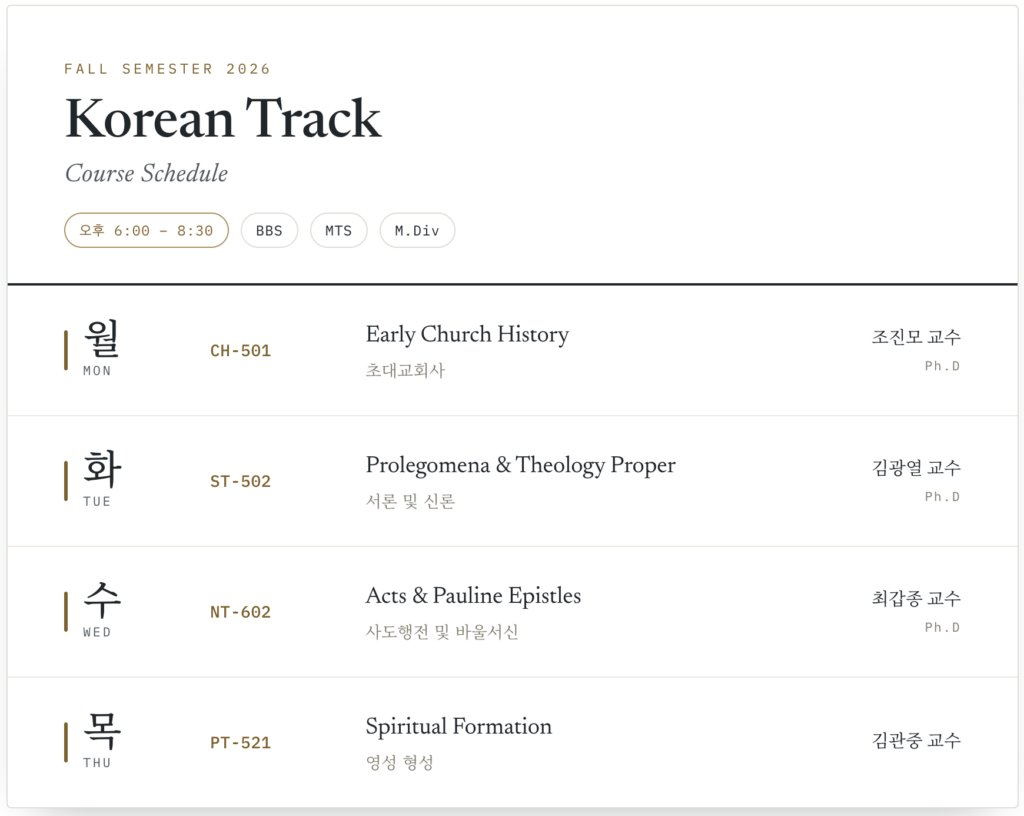Screen dimensions: 1024x816
Task: Click the 수 WED day marker
Action: [101, 609]
